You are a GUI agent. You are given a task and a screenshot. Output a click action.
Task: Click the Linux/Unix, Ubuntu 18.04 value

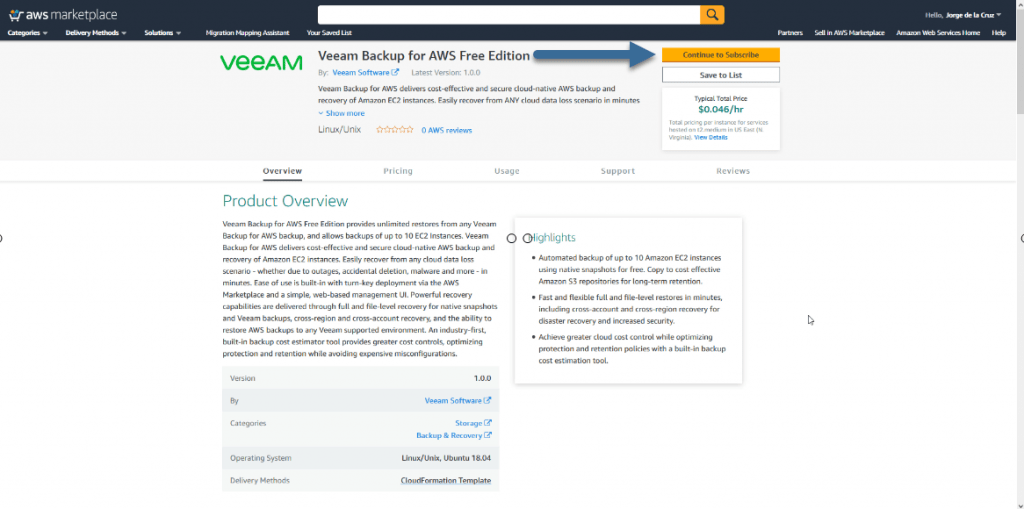446,458
